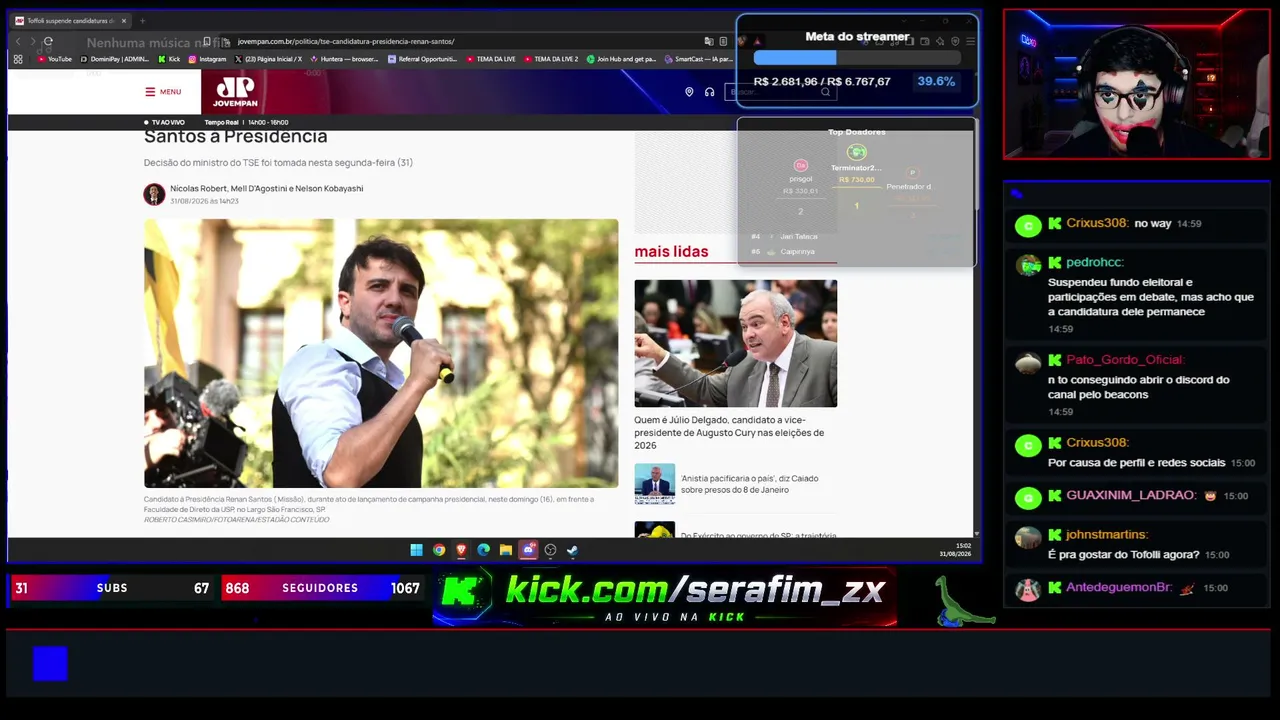1280x720 pixels.
Task: Open the Huntera browser bookmark
Action: tap(344, 59)
